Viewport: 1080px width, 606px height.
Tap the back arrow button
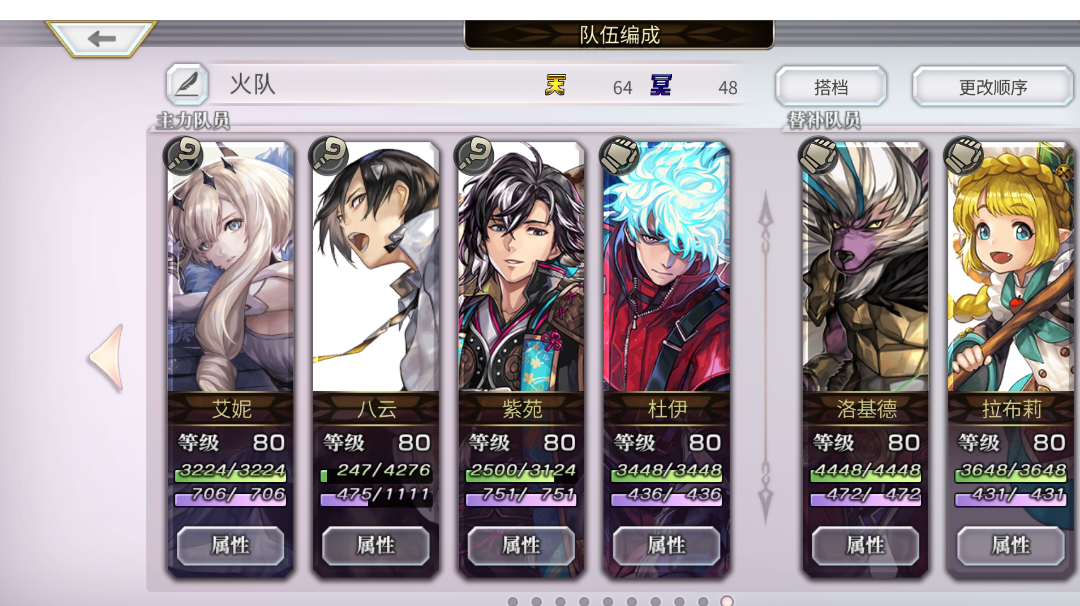point(101,38)
